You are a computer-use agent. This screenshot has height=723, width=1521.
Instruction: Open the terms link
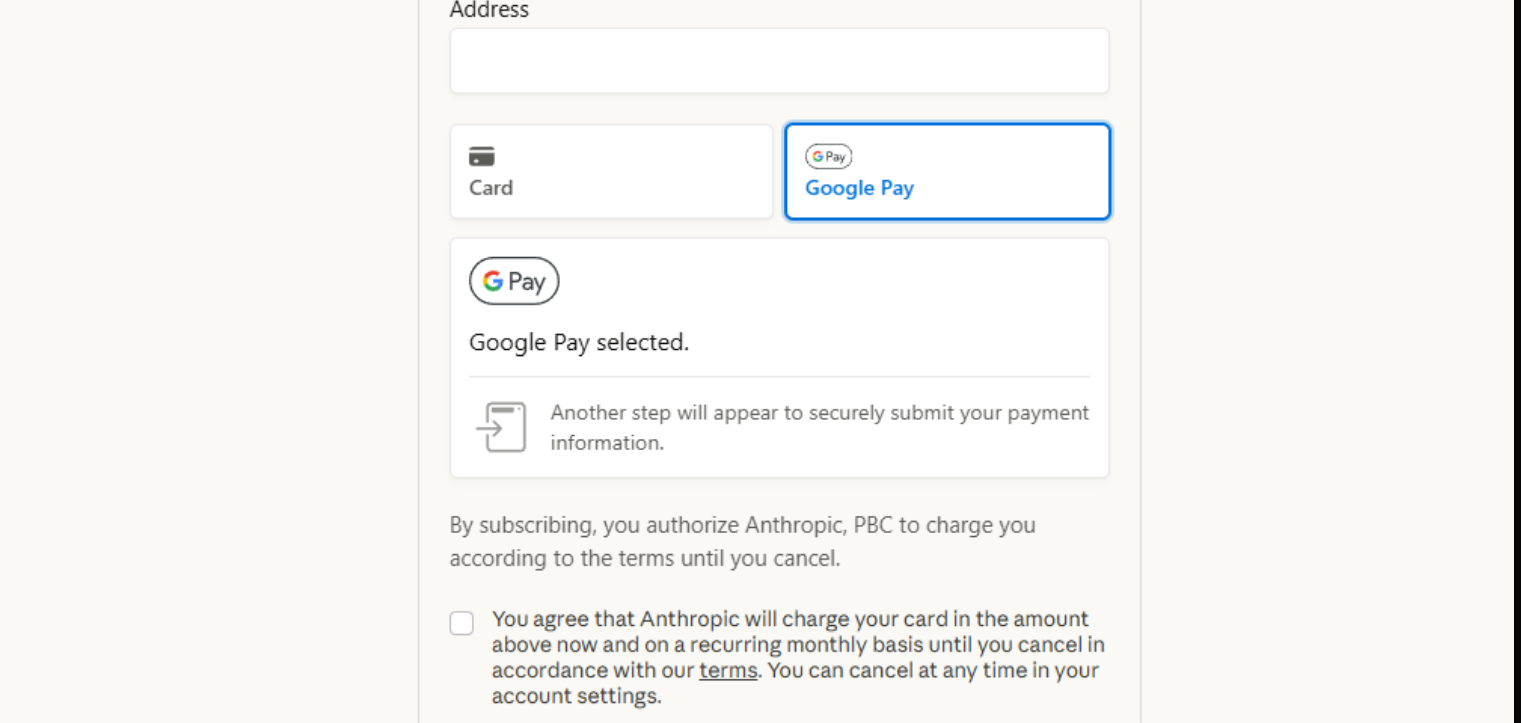point(727,670)
